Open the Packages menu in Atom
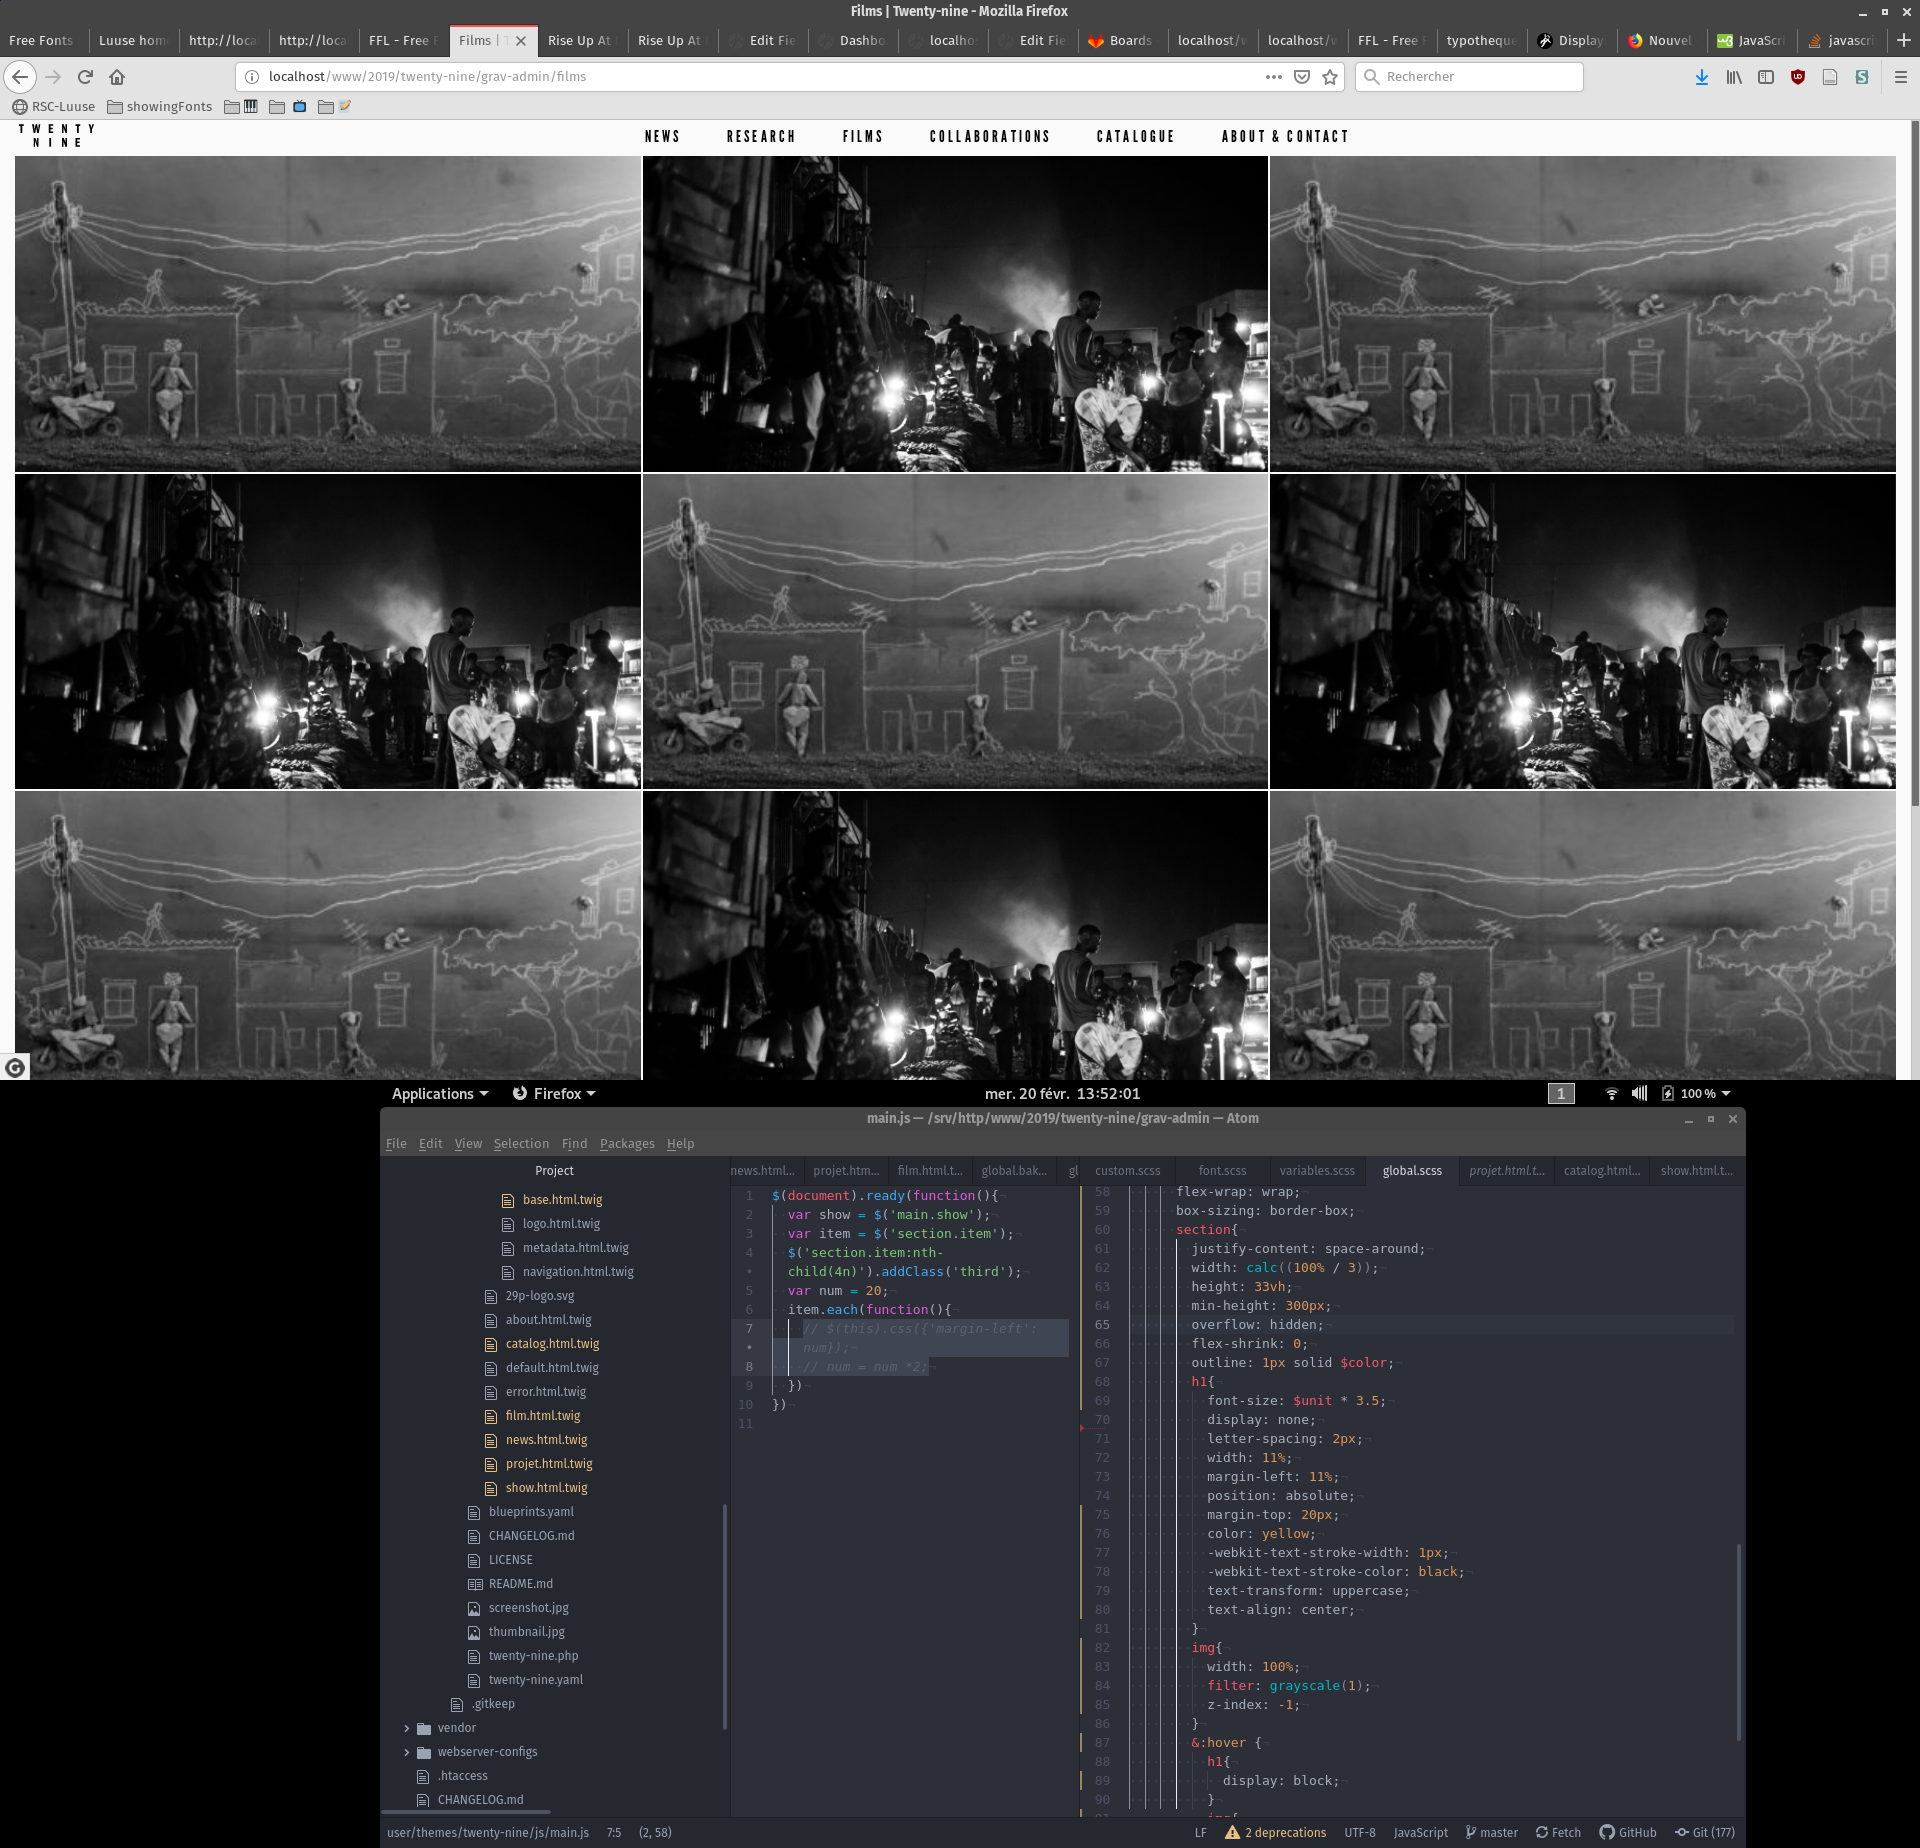1920x1848 pixels. pyautogui.click(x=627, y=1144)
